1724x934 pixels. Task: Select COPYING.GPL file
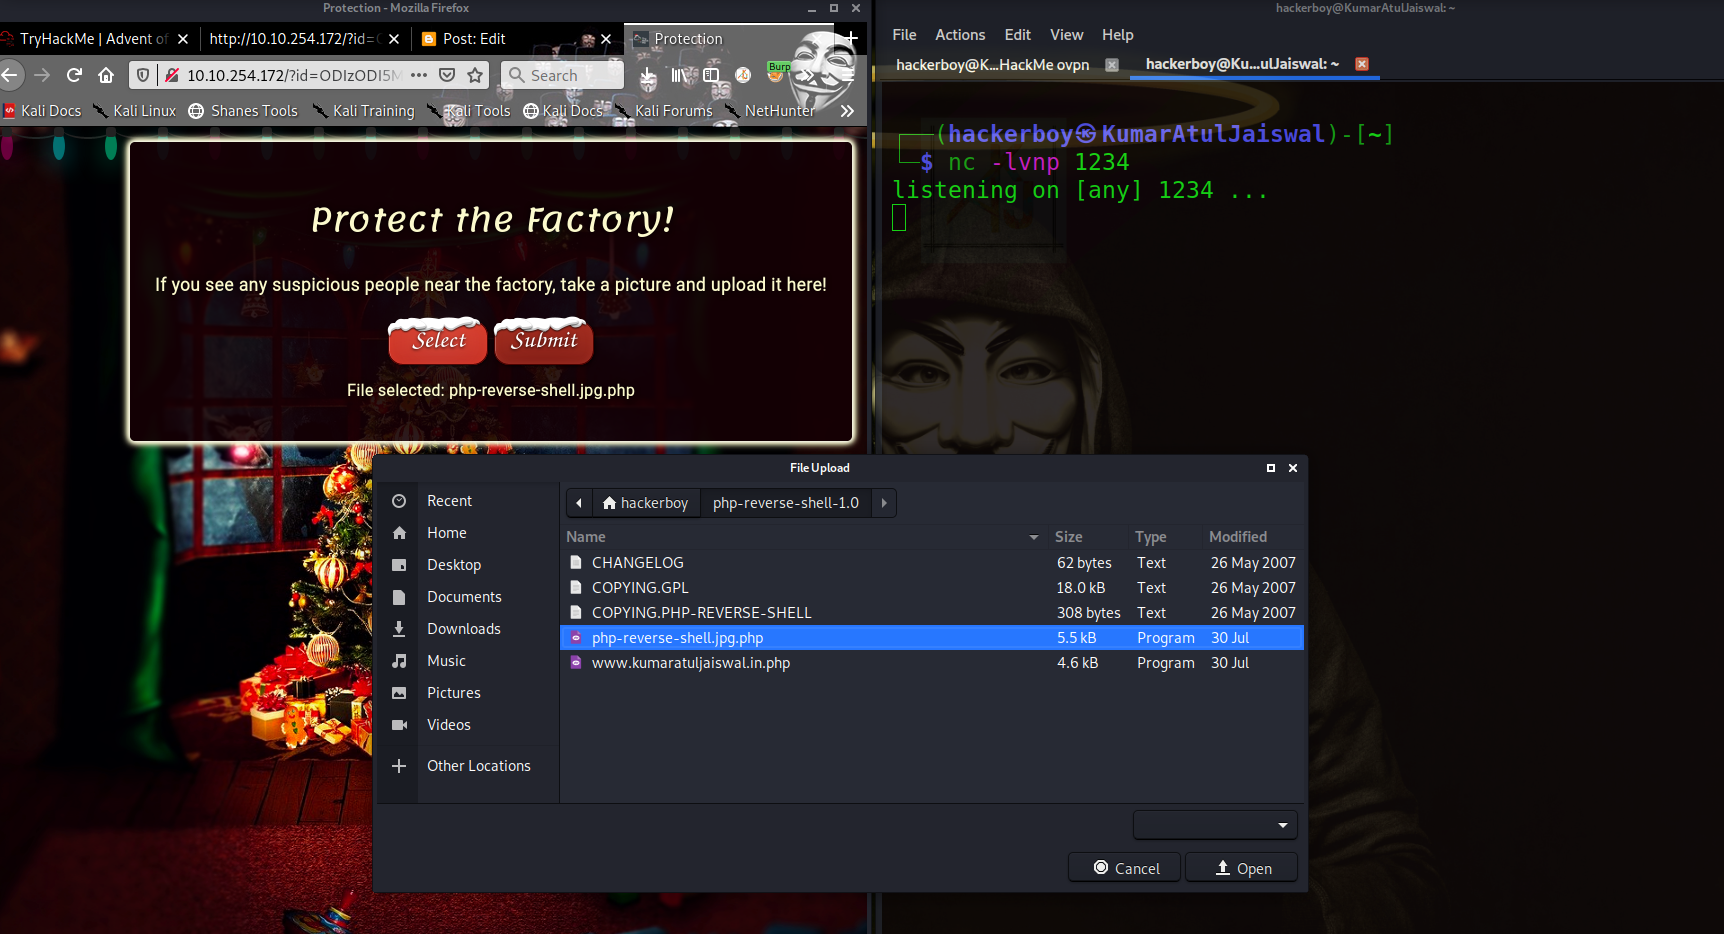click(x=932, y=588)
